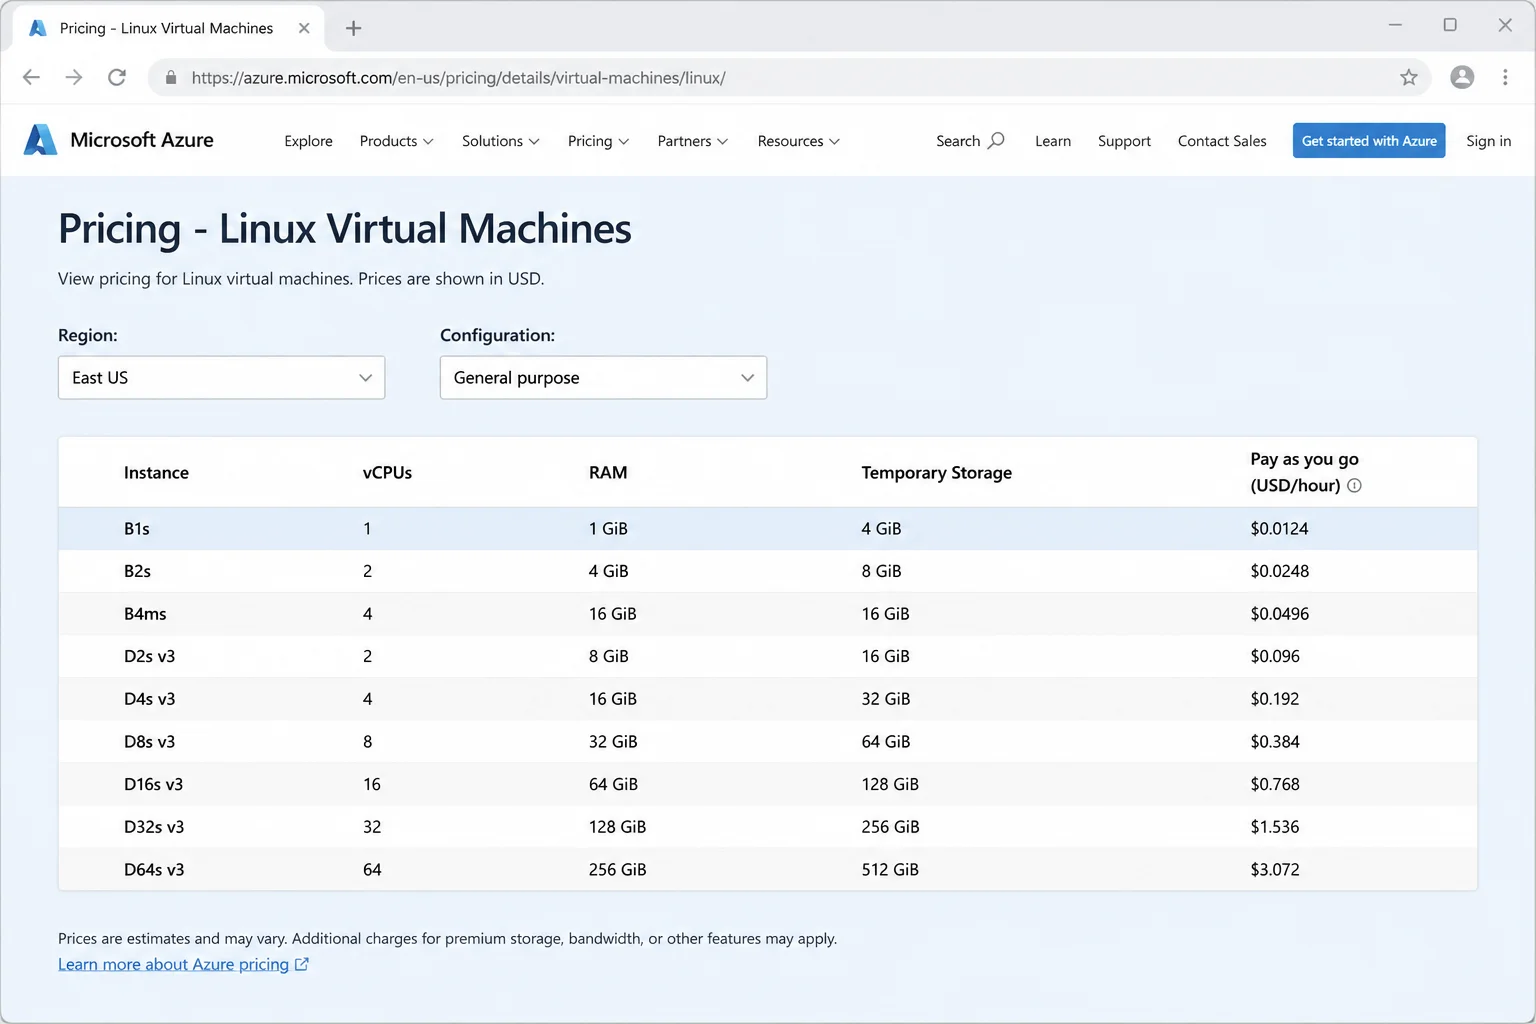Open the browser profile avatar icon
Image resolution: width=1536 pixels, height=1024 pixels.
[x=1462, y=77]
